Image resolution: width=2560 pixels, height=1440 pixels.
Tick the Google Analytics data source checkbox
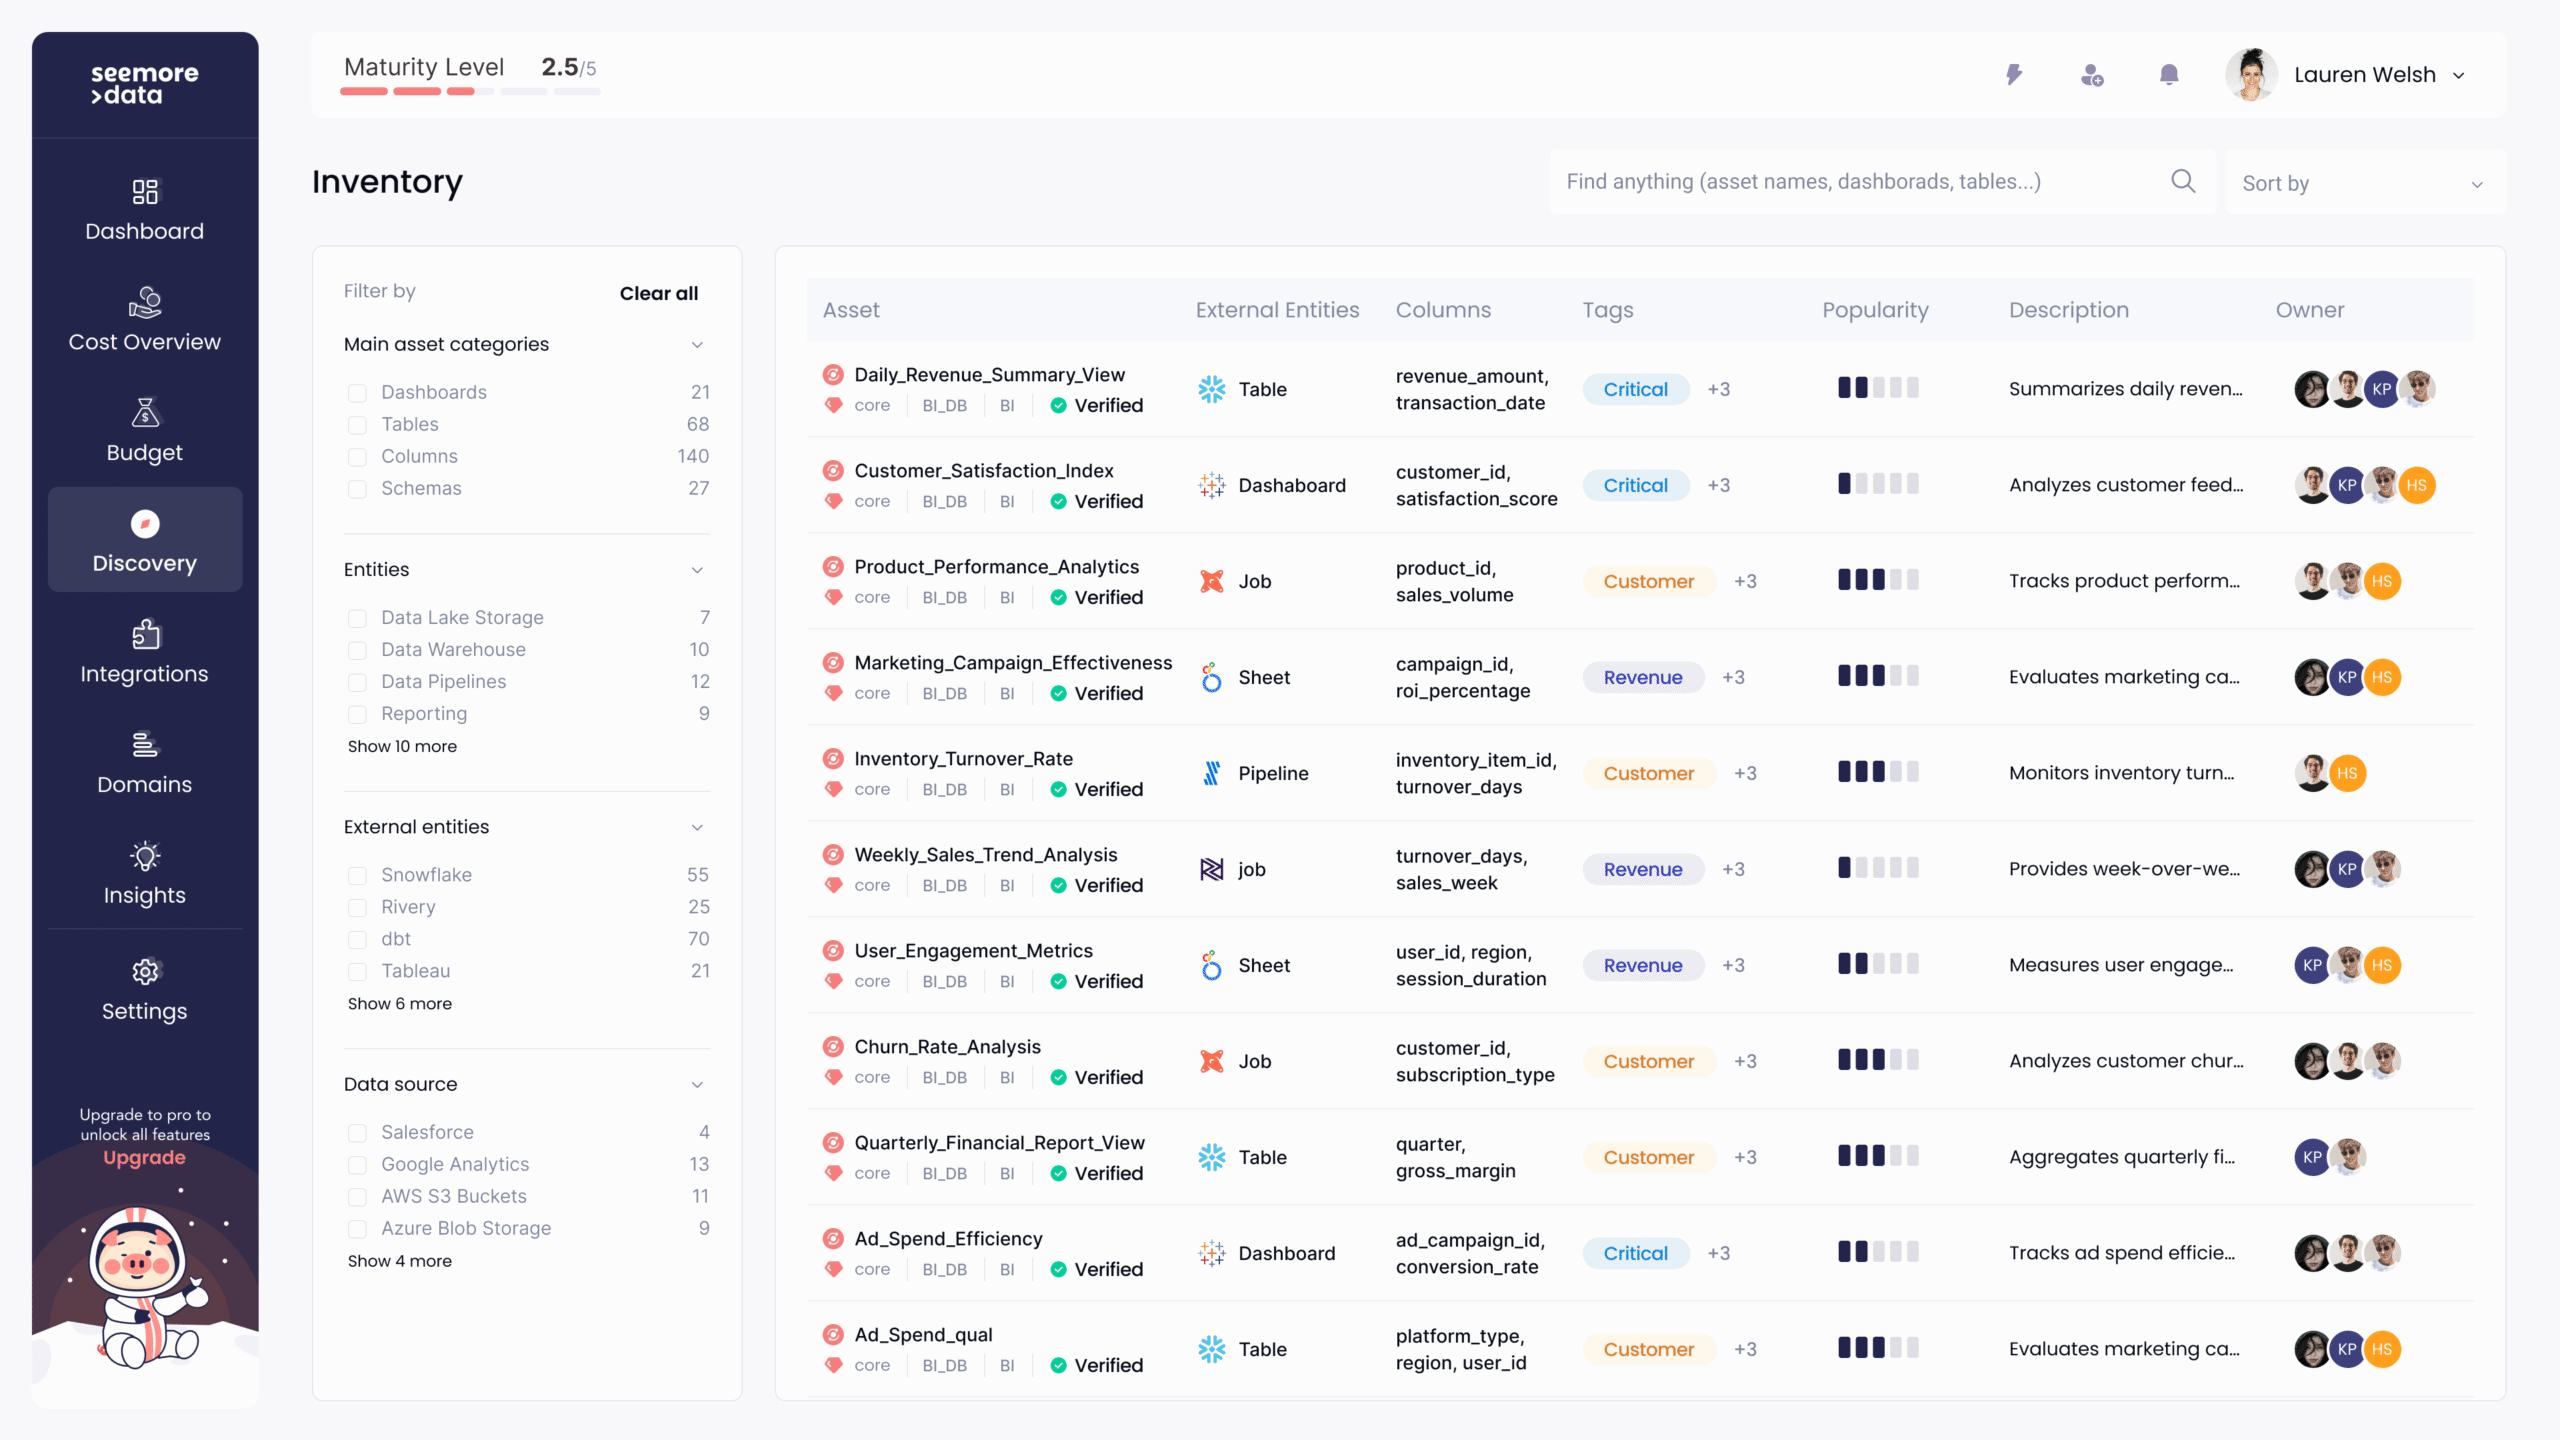pyautogui.click(x=357, y=1165)
